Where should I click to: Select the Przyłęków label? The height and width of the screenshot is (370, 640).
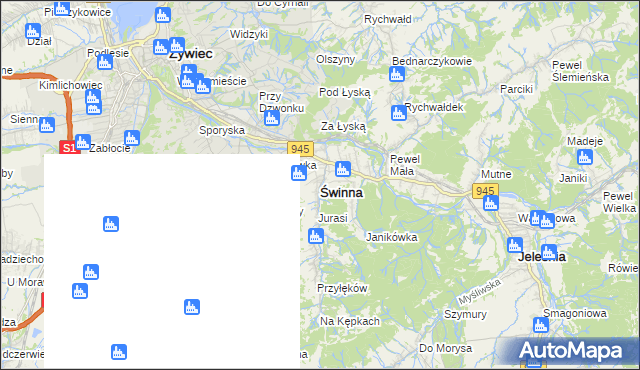[342, 288]
